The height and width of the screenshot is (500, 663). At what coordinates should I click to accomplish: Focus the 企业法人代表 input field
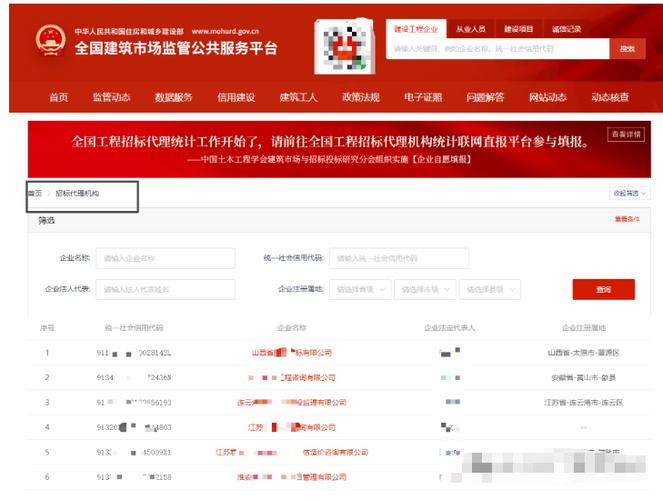click(165, 290)
